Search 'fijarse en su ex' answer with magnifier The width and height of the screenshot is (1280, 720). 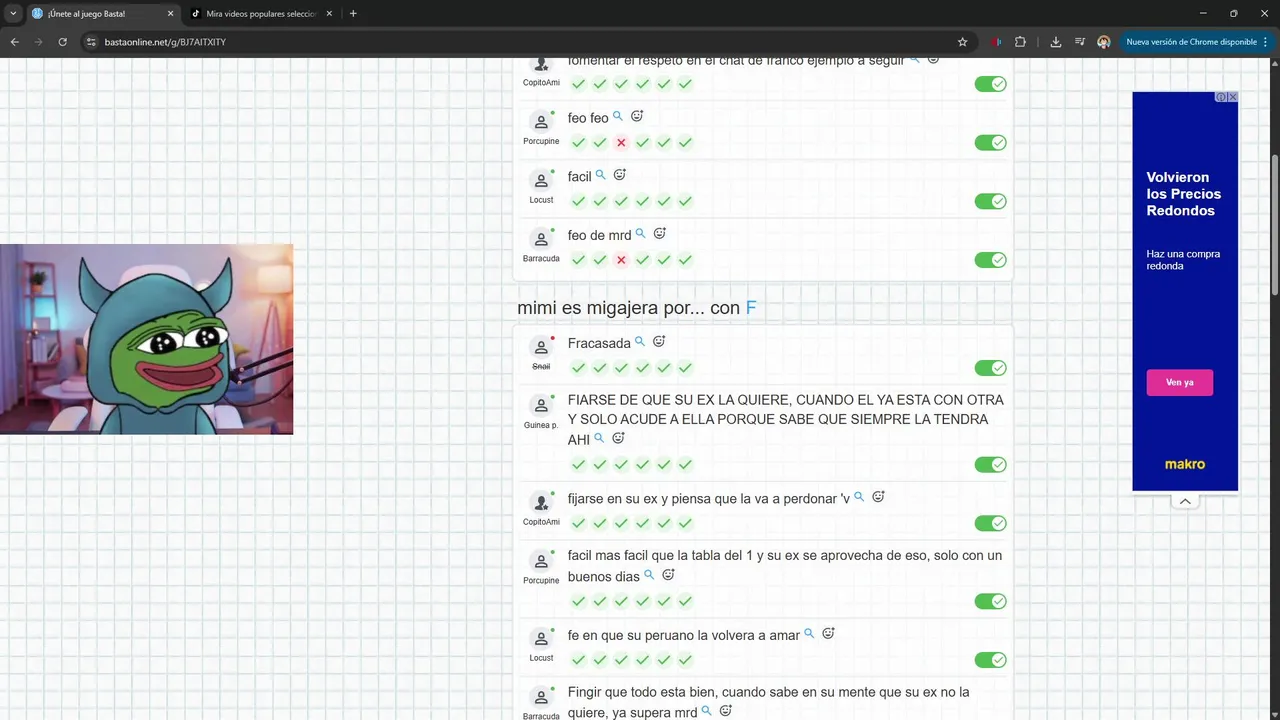[859, 497]
